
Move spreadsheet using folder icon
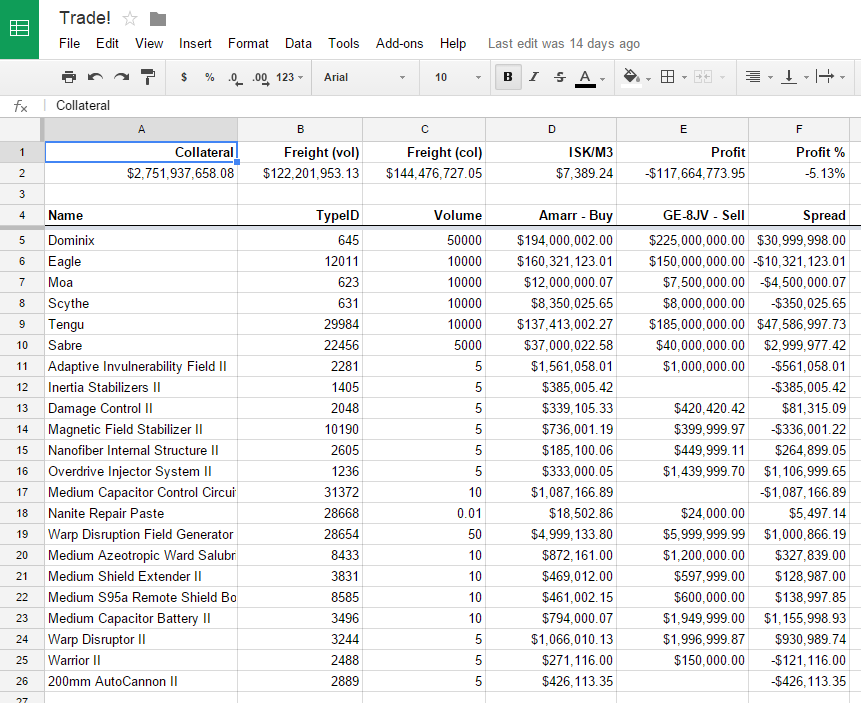(158, 18)
